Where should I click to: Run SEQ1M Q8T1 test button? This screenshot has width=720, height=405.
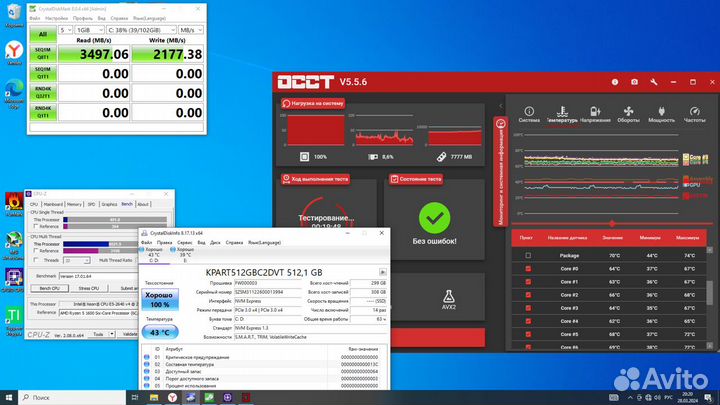pos(43,54)
